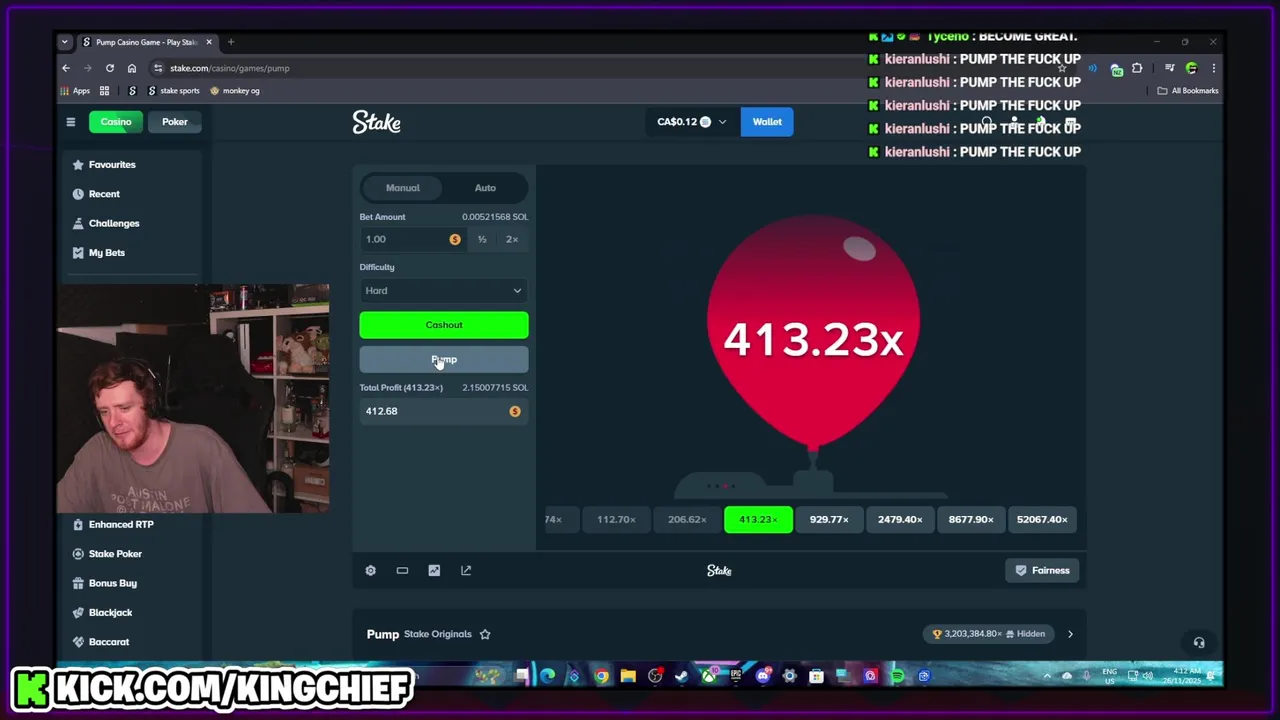Click the 3,203,384.80× top win badge

[x=988, y=634]
